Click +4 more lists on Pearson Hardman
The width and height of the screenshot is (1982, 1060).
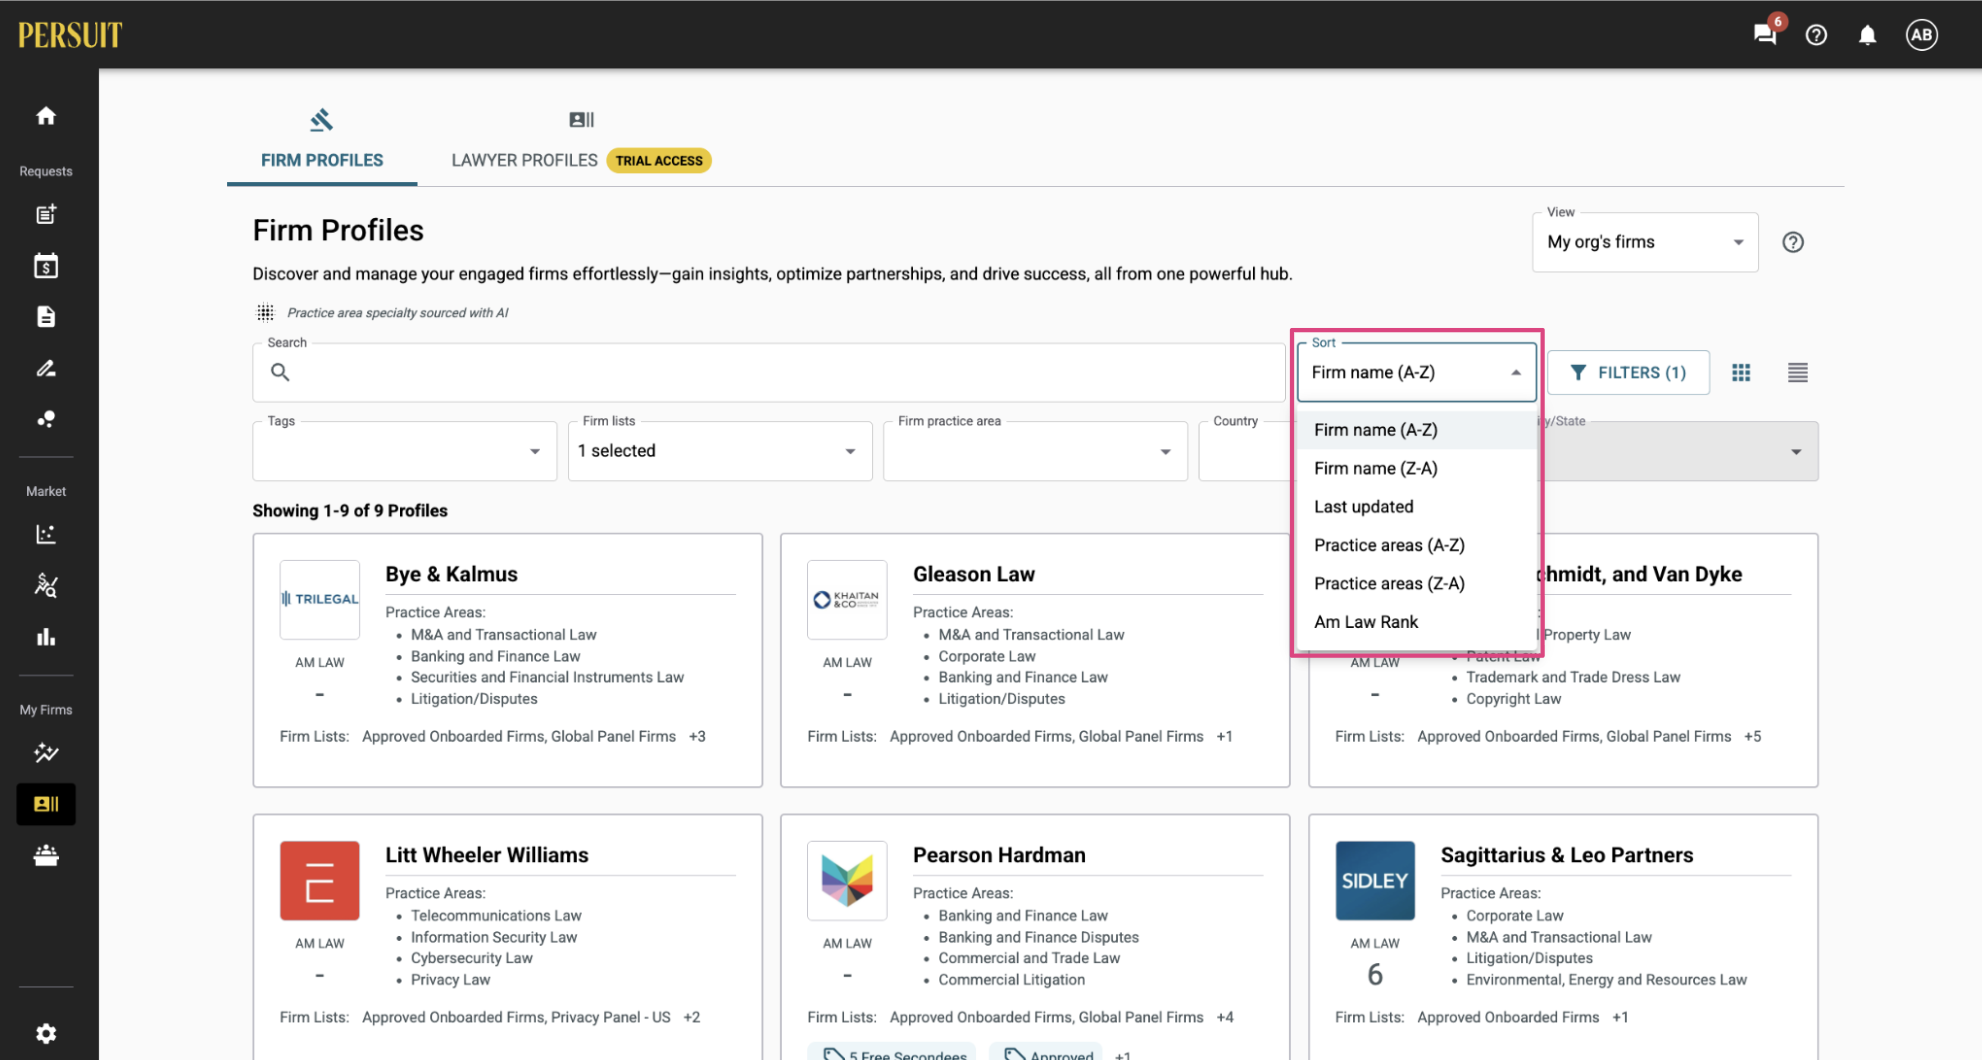click(x=1224, y=1018)
